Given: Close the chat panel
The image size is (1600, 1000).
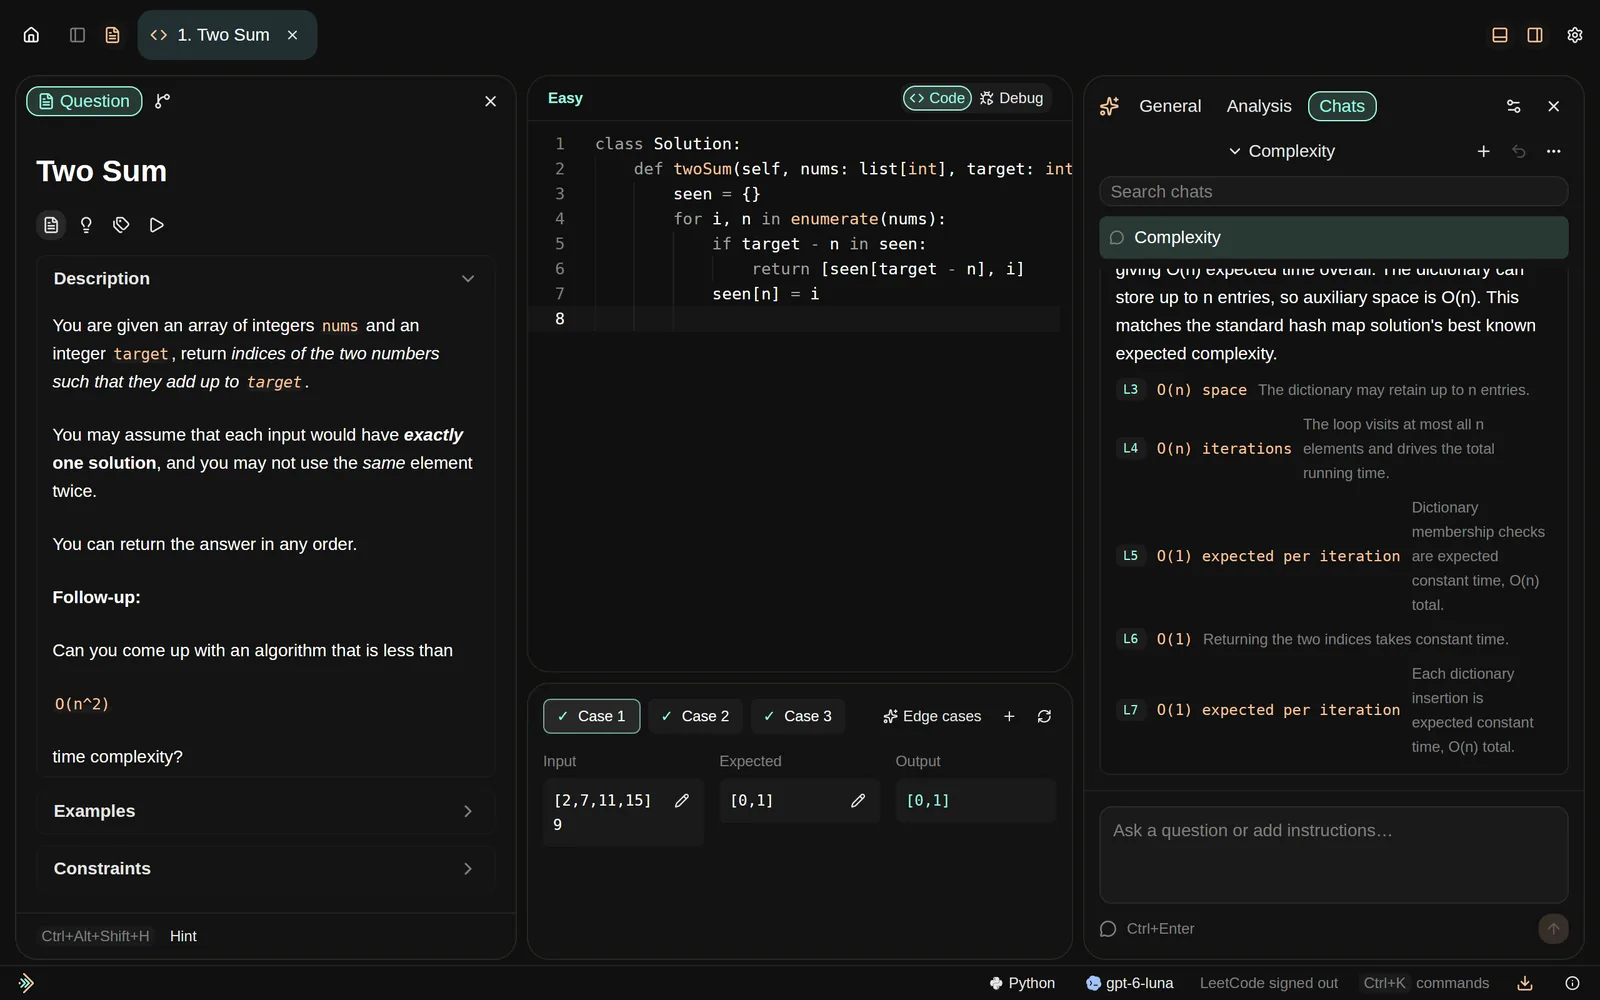Looking at the screenshot, I should coord(1553,106).
